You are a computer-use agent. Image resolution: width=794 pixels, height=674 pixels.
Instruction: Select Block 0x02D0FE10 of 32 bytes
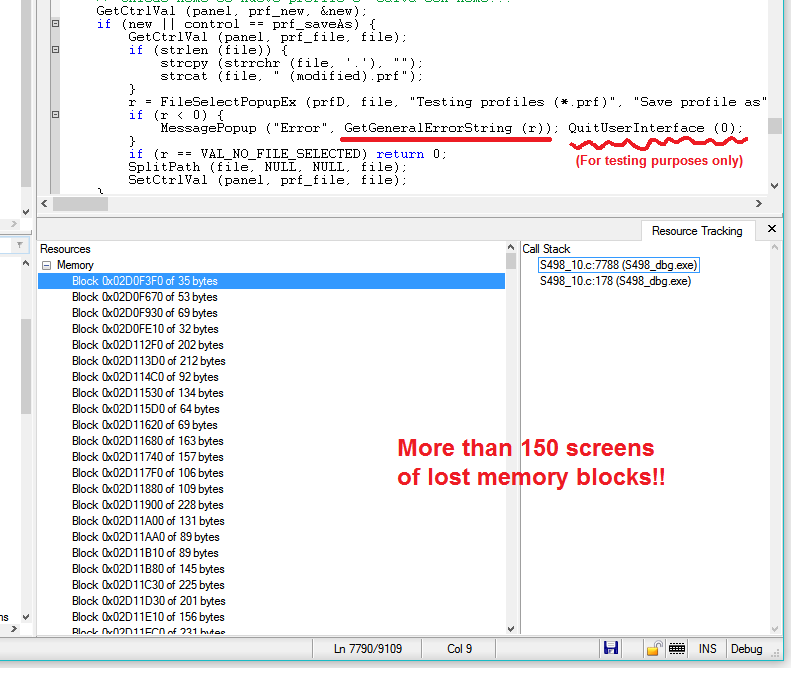point(146,331)
